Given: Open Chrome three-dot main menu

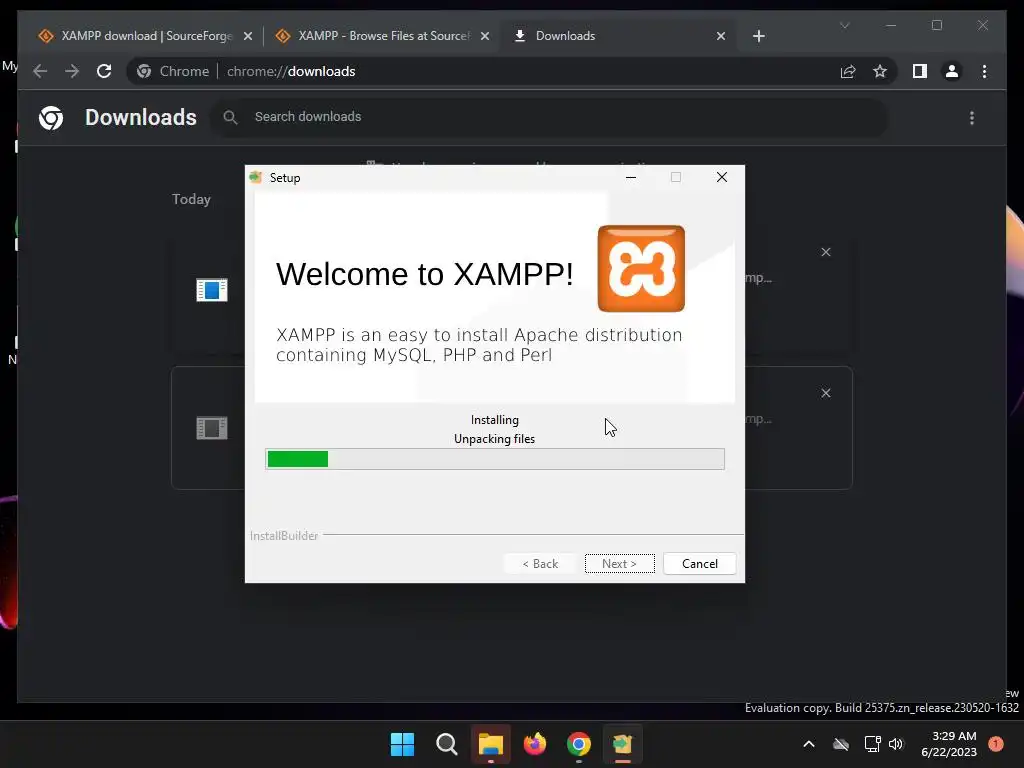Looking at the screenshot, I should (x=984, y=71).
